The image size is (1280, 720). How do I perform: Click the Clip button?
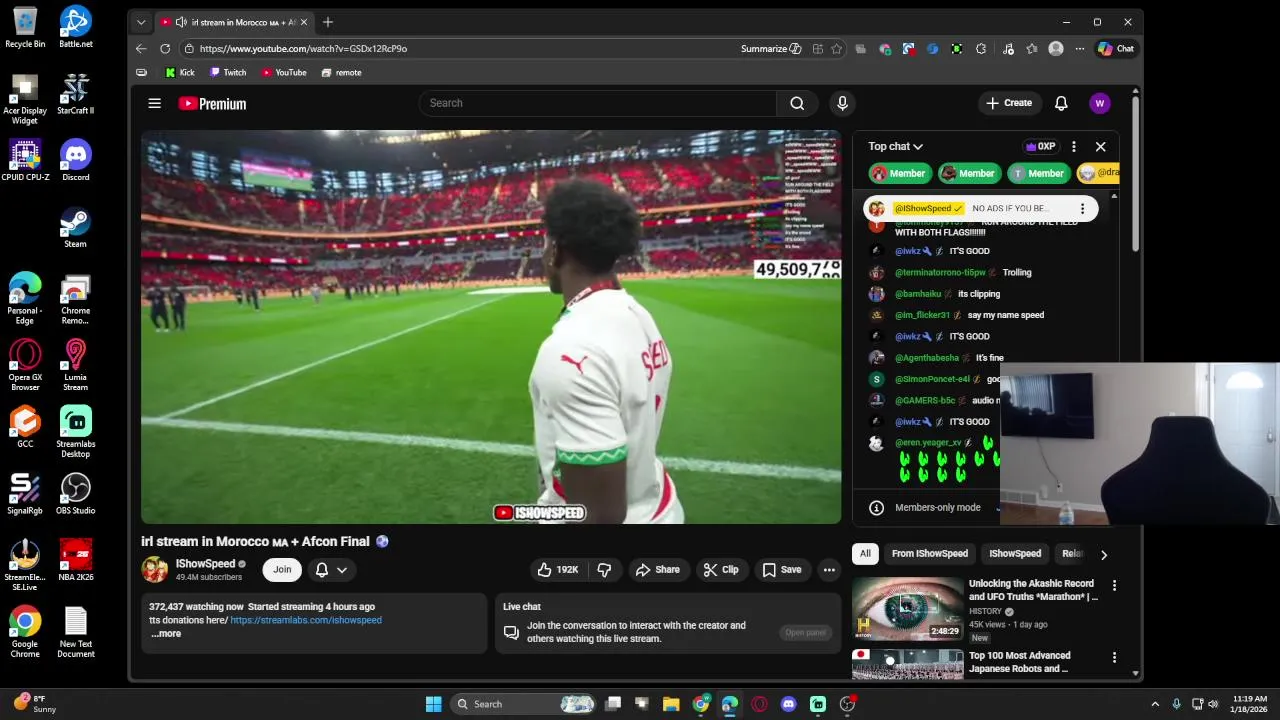pyautogui.click(x=721, y=570)
